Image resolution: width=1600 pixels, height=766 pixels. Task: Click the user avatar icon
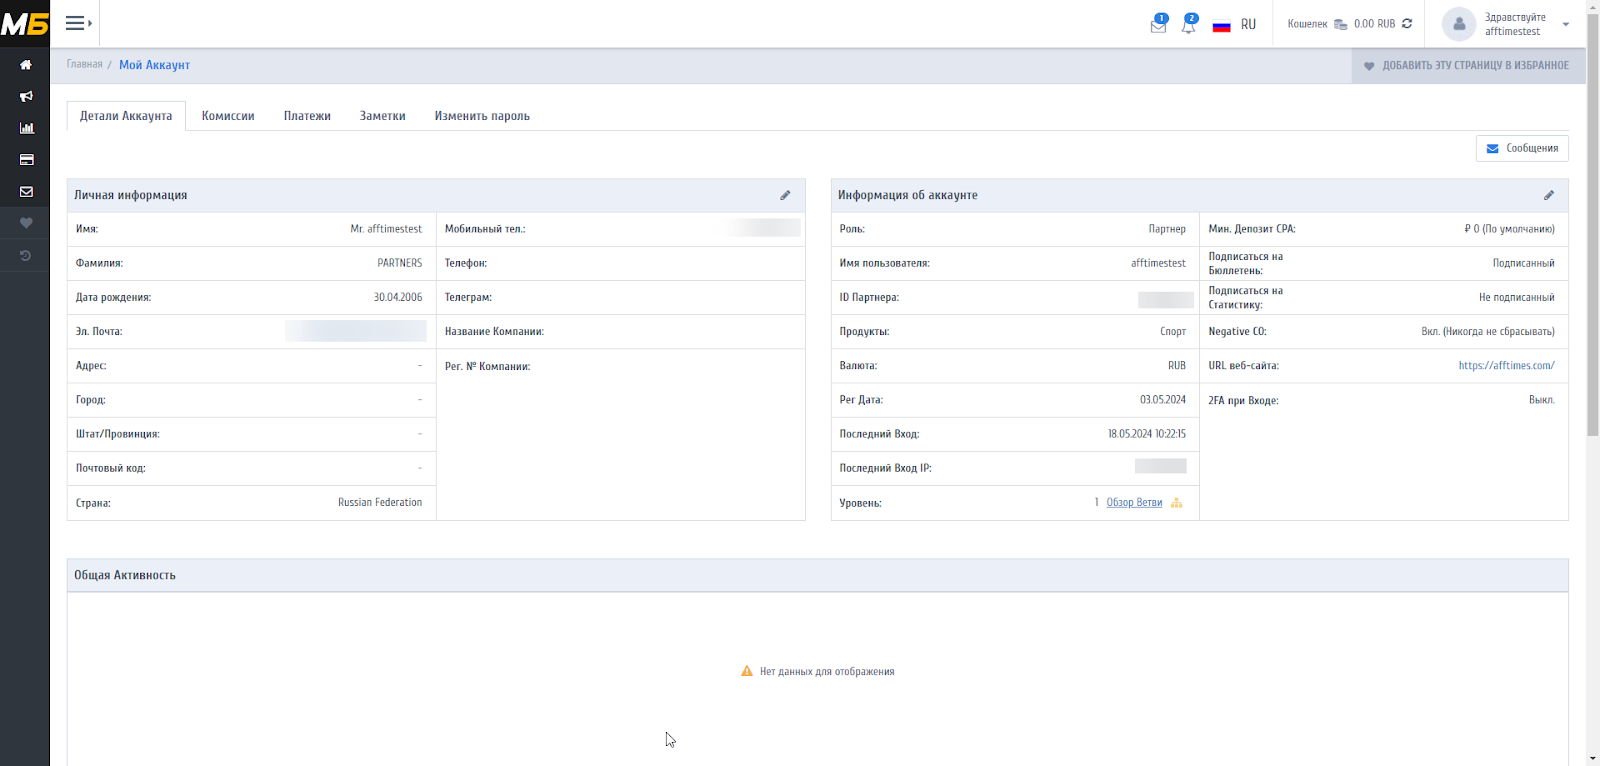pos(1459,24)
